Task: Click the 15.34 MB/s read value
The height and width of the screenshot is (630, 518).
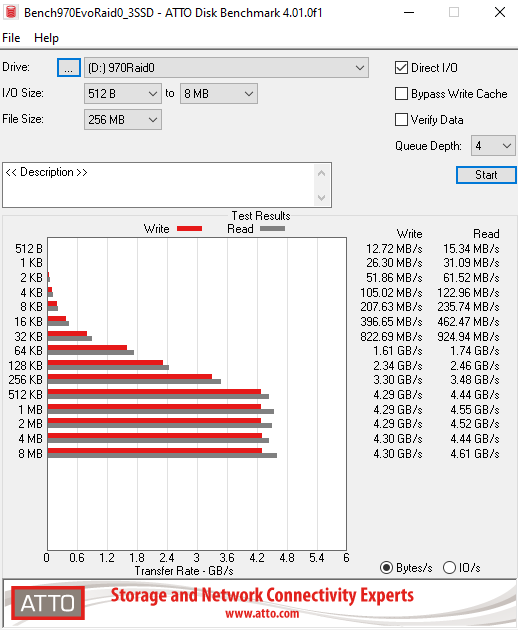Action: click(x=471, y=249)
